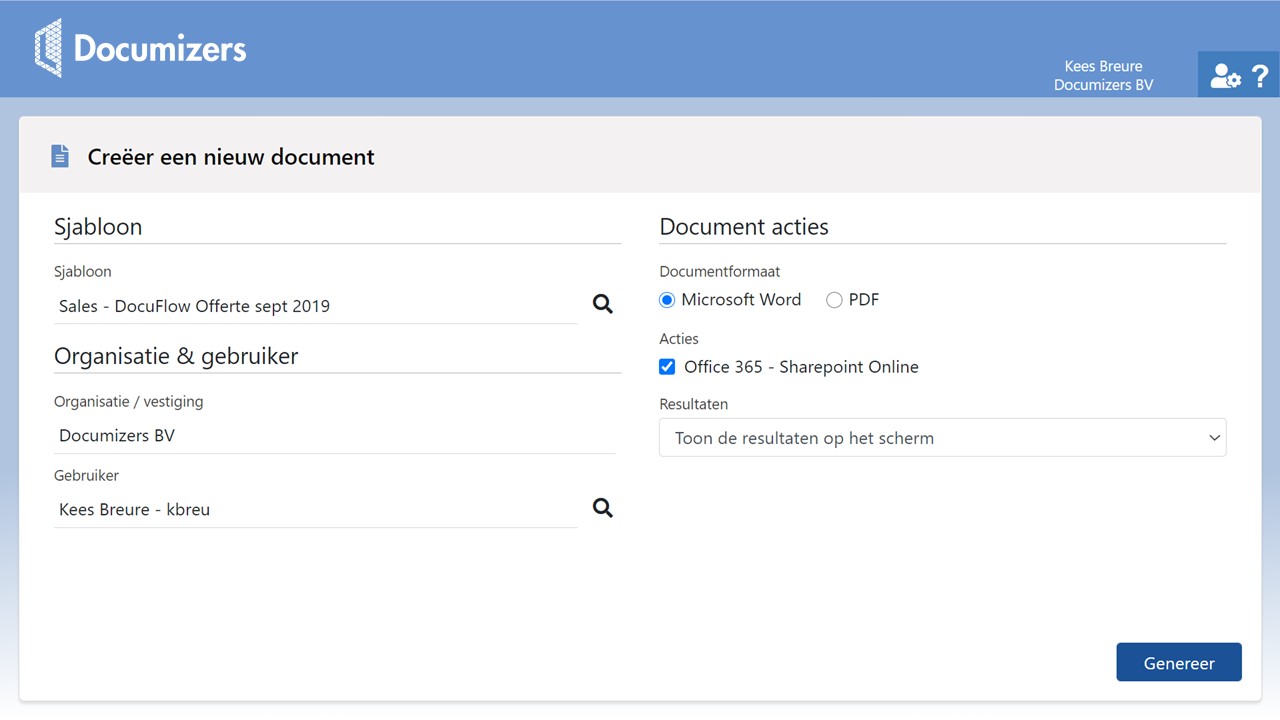Click the Kees Breure name in the header
Viewport: 1280px width, 720px height.
coord(1103,66)
